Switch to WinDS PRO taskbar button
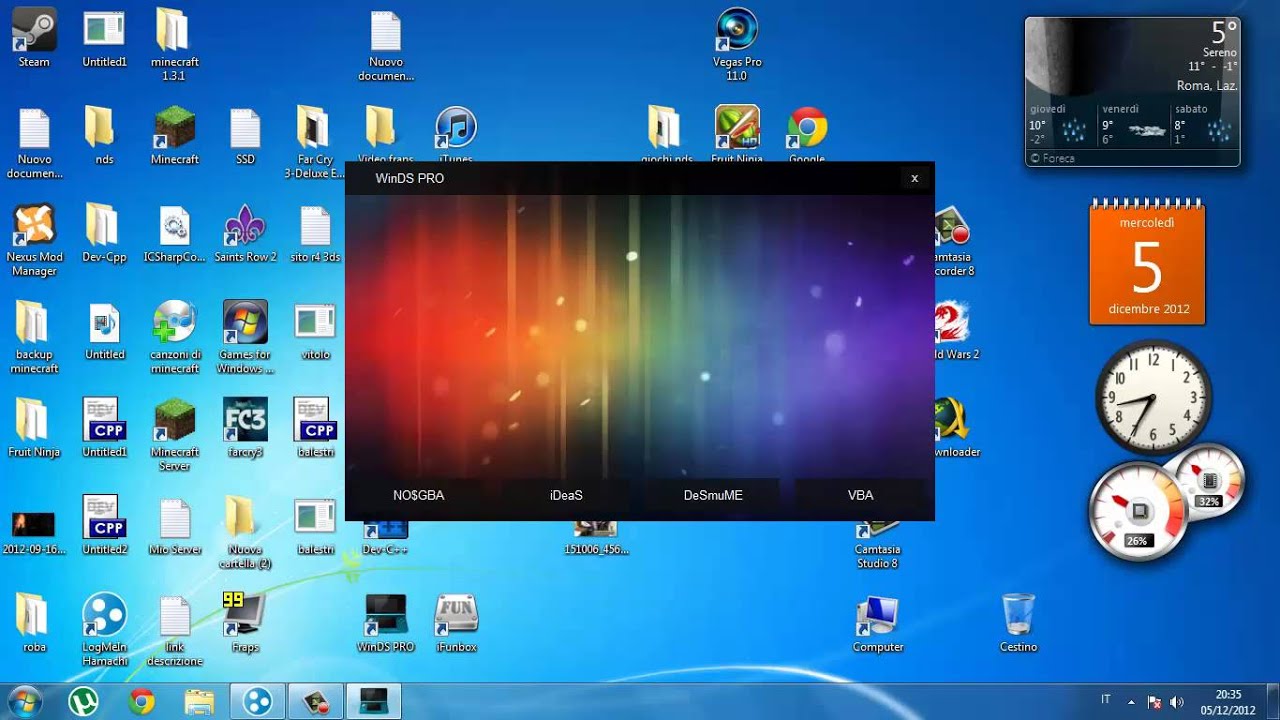The image size is (1280, 720). [373, 702]
